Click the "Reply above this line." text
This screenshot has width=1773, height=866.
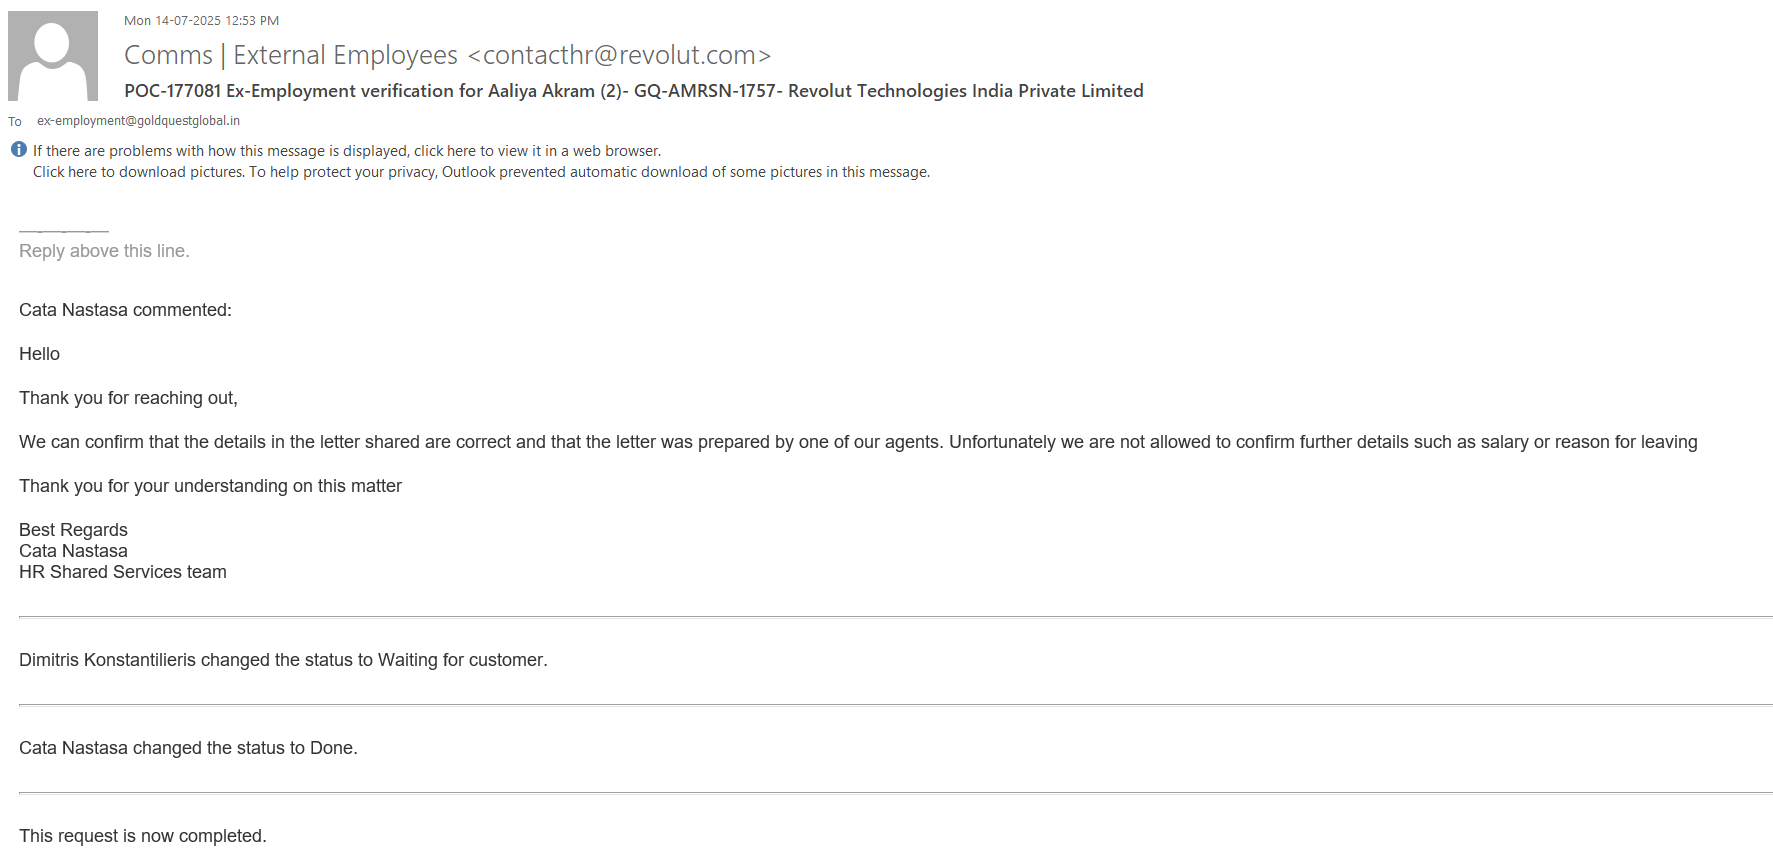pos(104,251)
